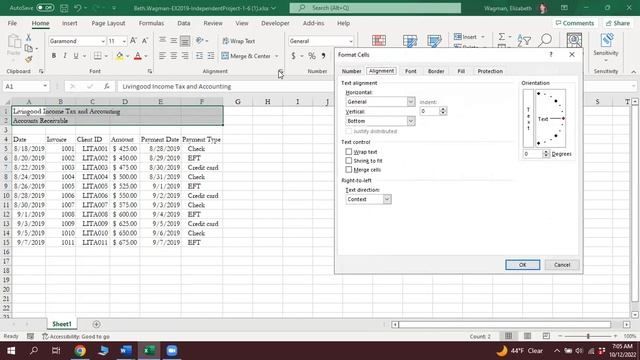Click the Increase Indent icon

click(211, 56)
